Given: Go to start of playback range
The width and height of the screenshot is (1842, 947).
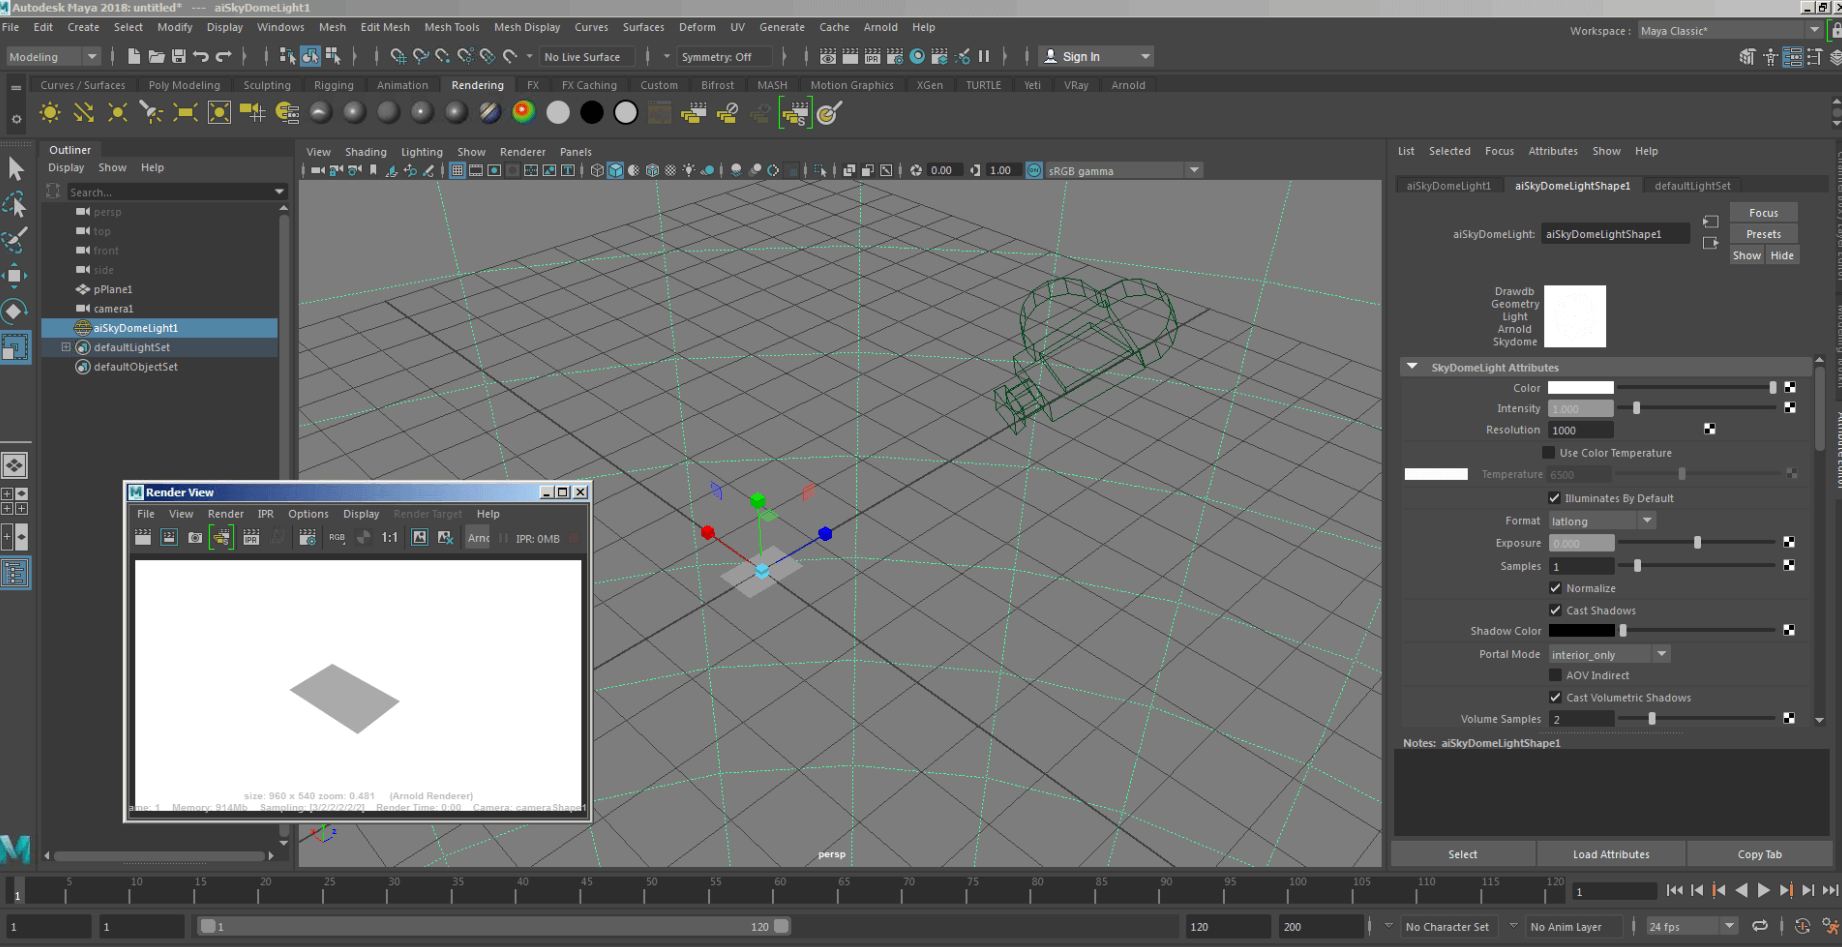Looking at the screenshot, I should pos(1675,890).
